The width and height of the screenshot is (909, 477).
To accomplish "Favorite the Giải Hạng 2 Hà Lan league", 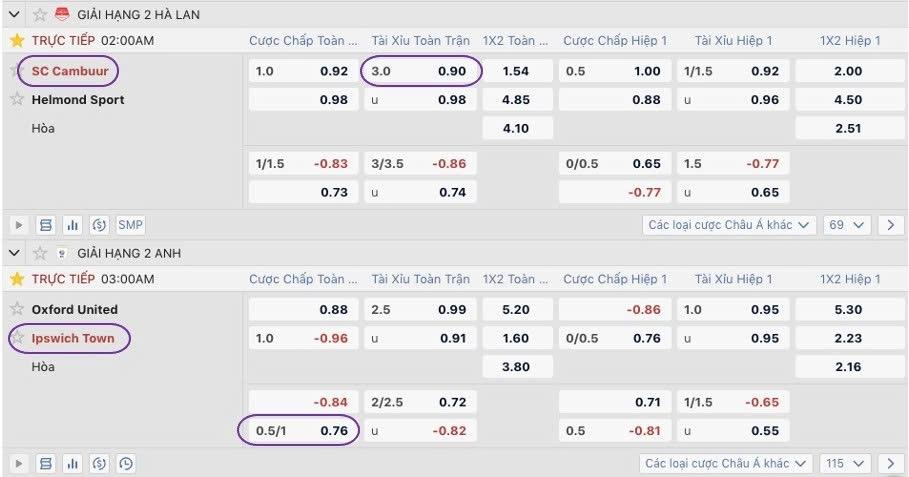I will pos(40,14).
